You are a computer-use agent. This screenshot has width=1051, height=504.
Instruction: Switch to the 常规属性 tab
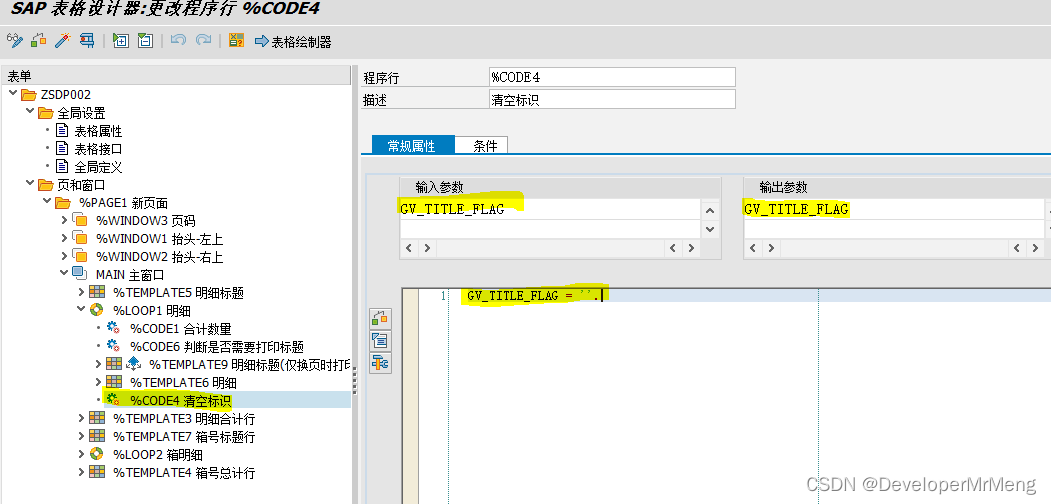tap(412, 145)
